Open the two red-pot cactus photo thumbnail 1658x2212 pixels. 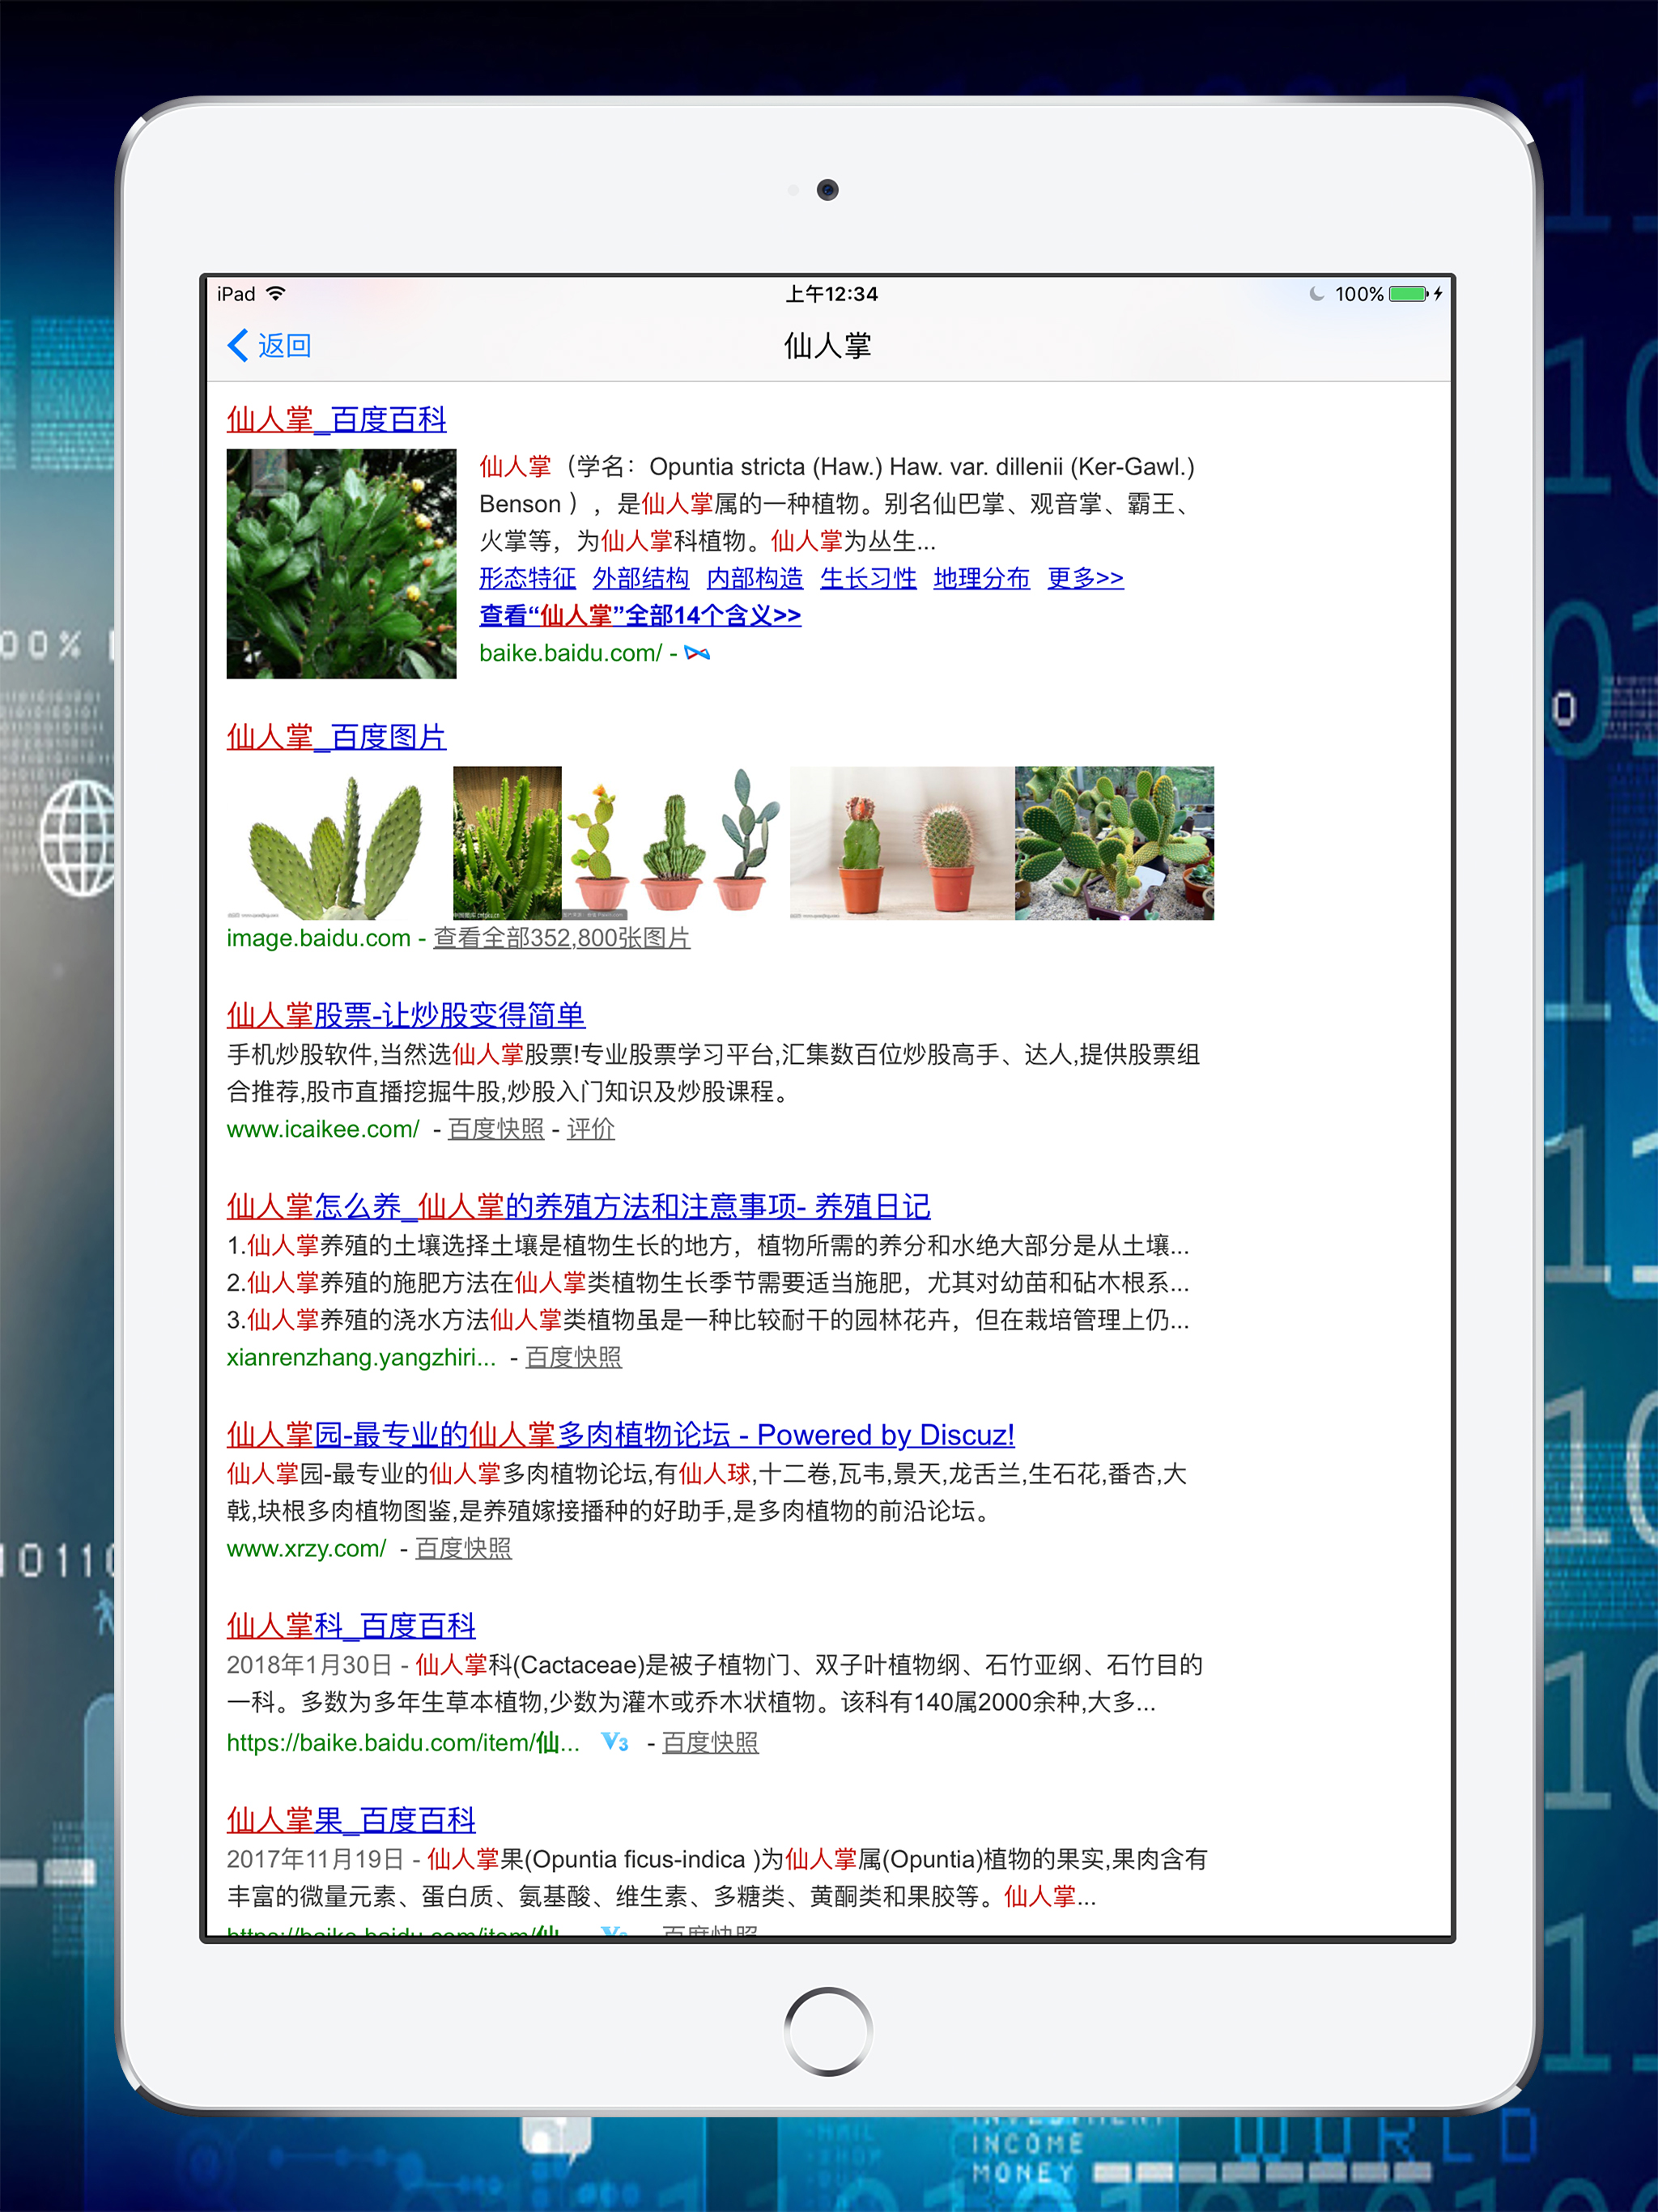(x=902, y=843)
